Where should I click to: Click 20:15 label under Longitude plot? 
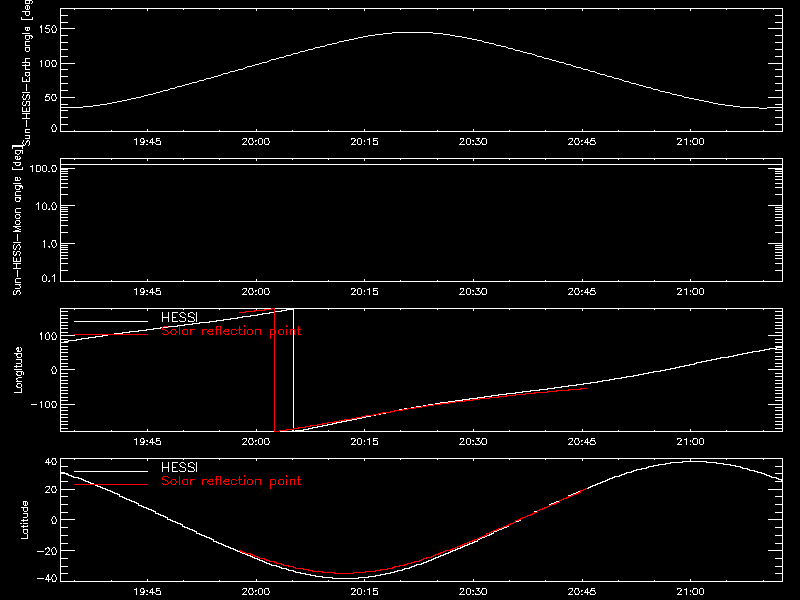364,442
